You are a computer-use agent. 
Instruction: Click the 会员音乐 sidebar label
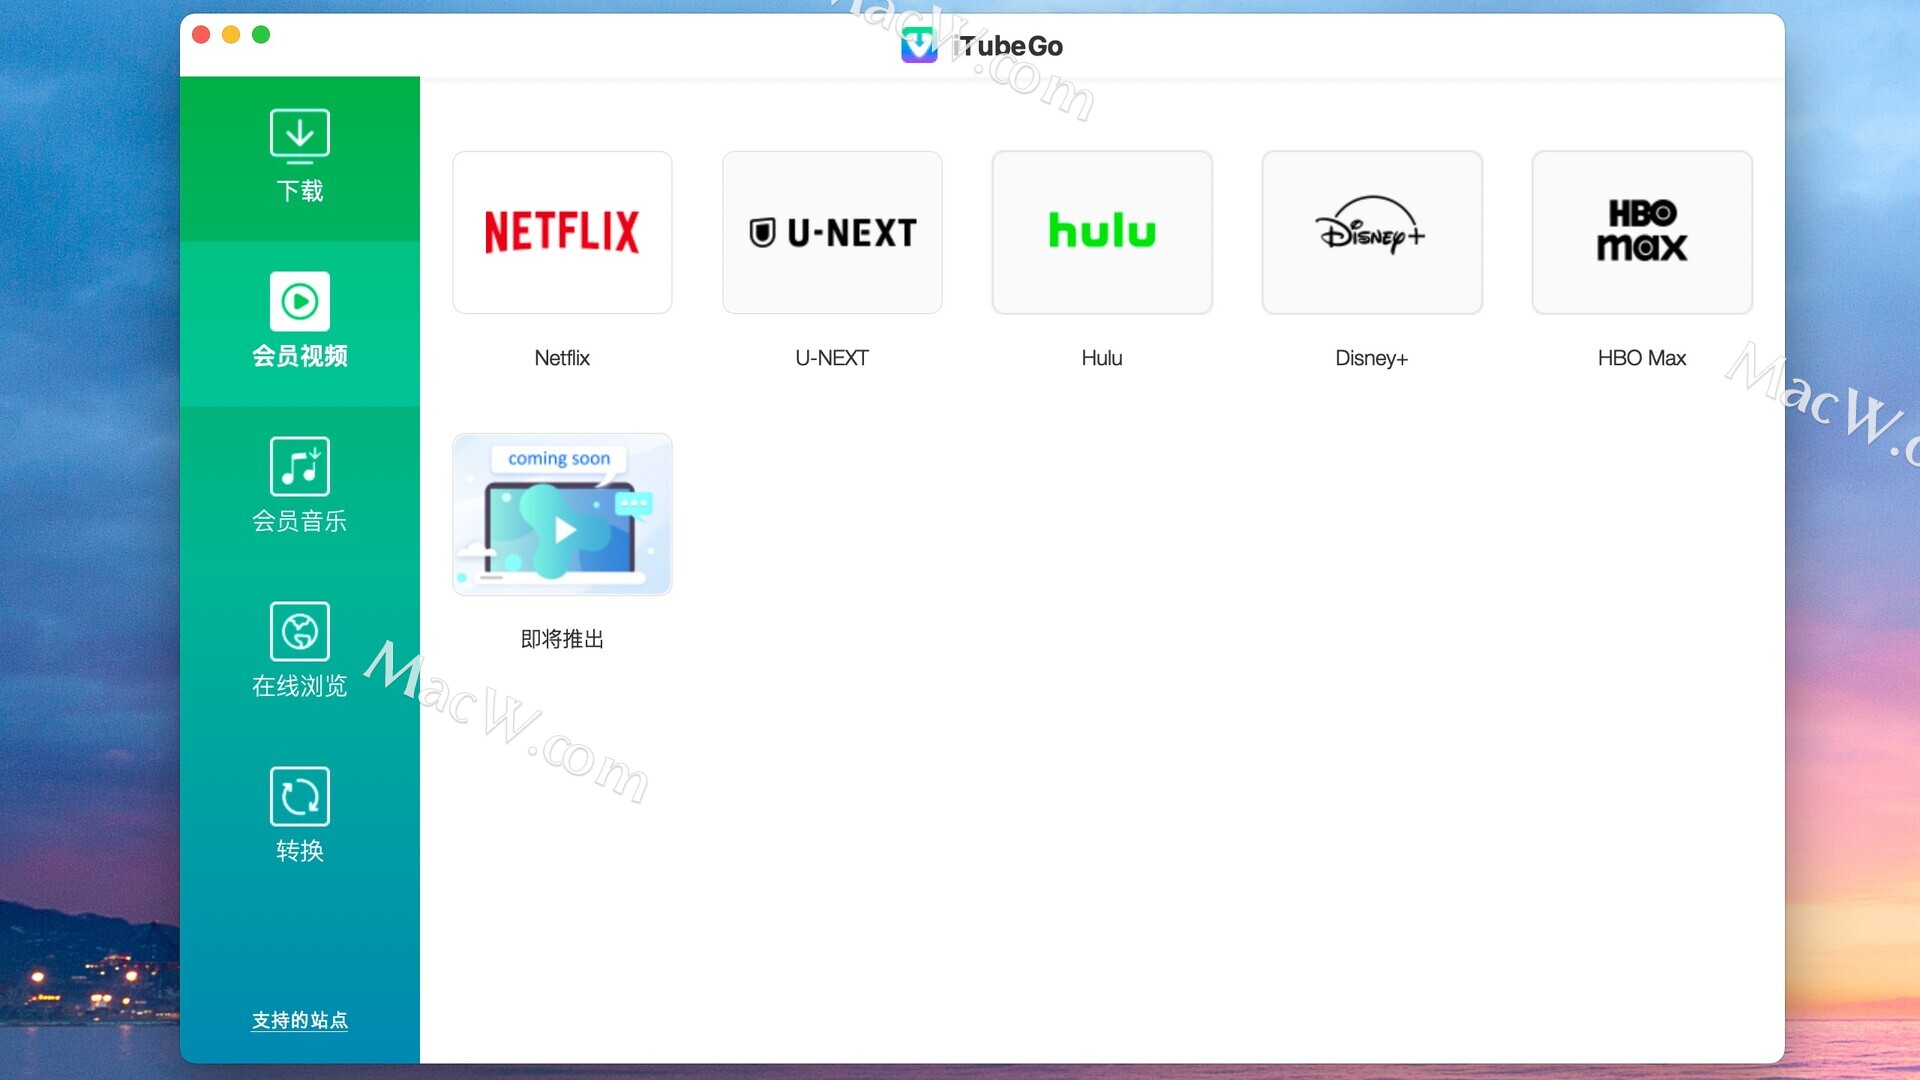(x=299, y=521)
